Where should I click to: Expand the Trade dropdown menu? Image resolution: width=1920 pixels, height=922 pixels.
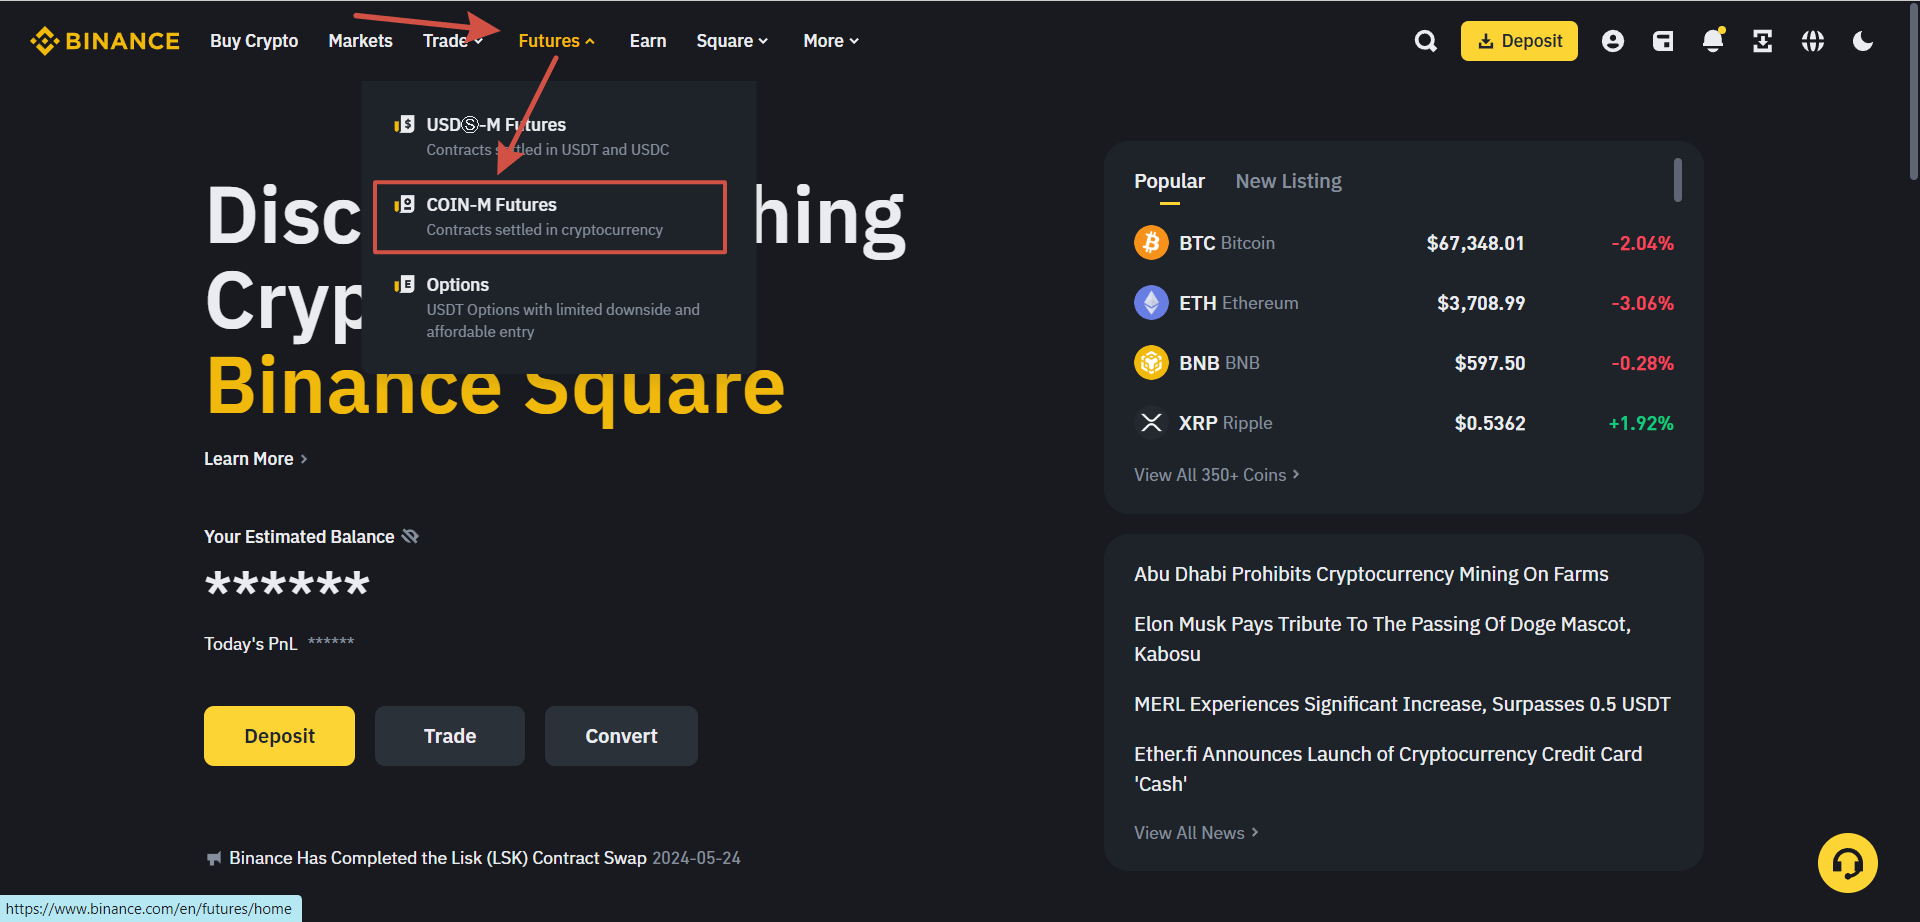pos(453,41)
